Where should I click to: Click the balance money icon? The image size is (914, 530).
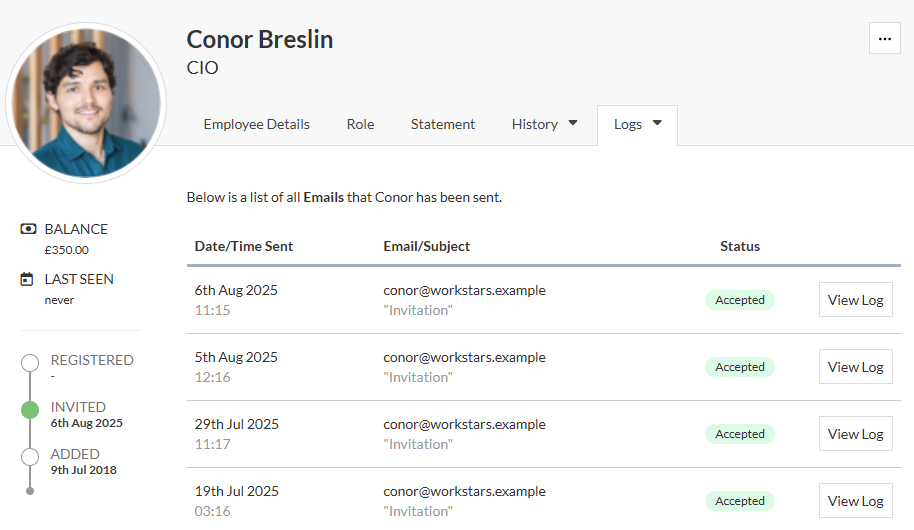[28, 229]
